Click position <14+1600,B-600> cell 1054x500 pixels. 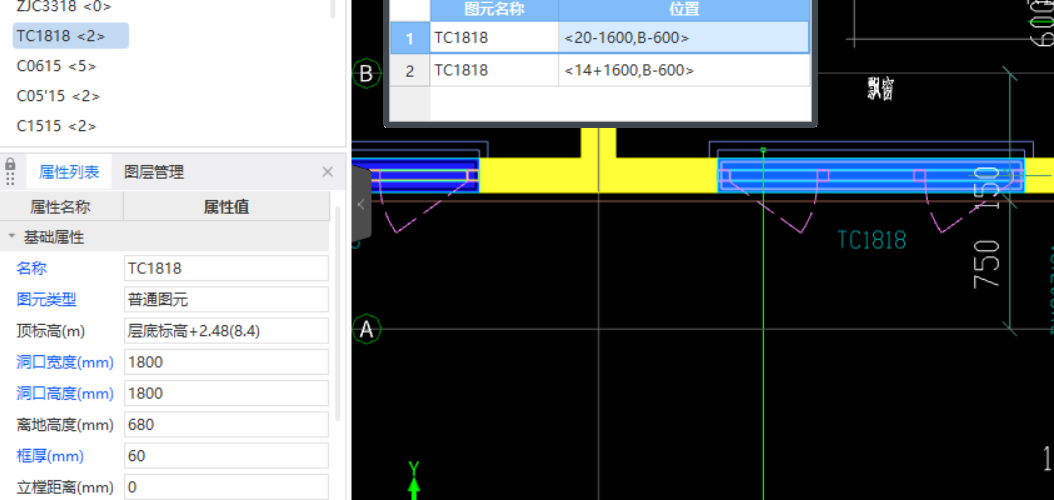click(x=684, y=70)
